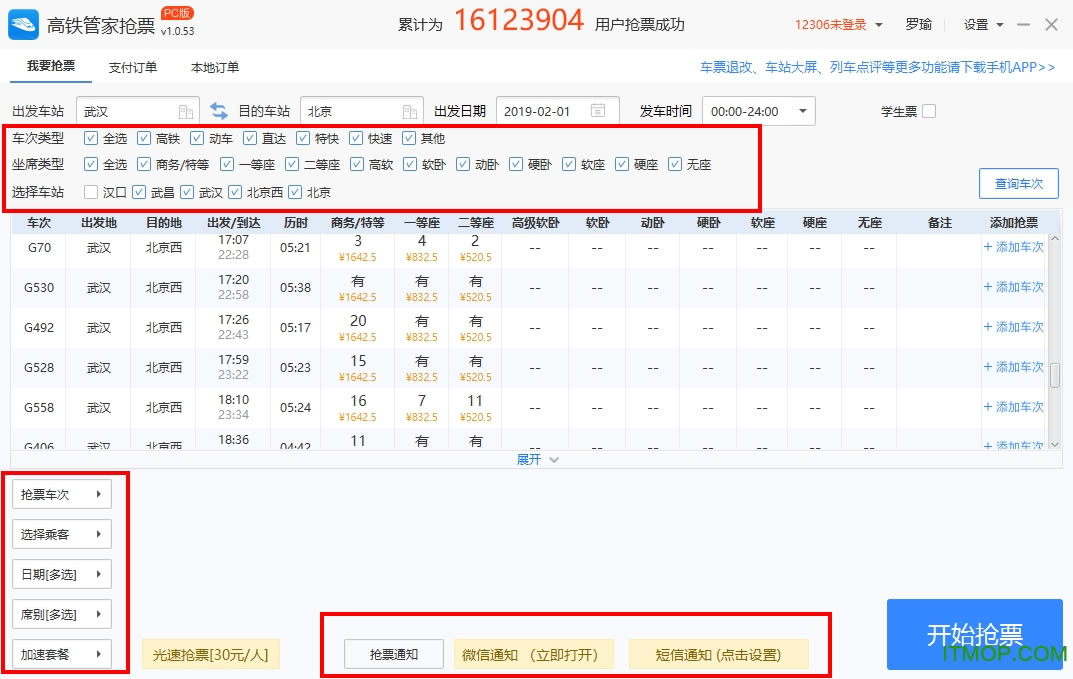The height and width of the screenshot is (679, 1073).
Task: Swap departure and destination stations icon
Action: pyautogui.click(x=218, y=111)
